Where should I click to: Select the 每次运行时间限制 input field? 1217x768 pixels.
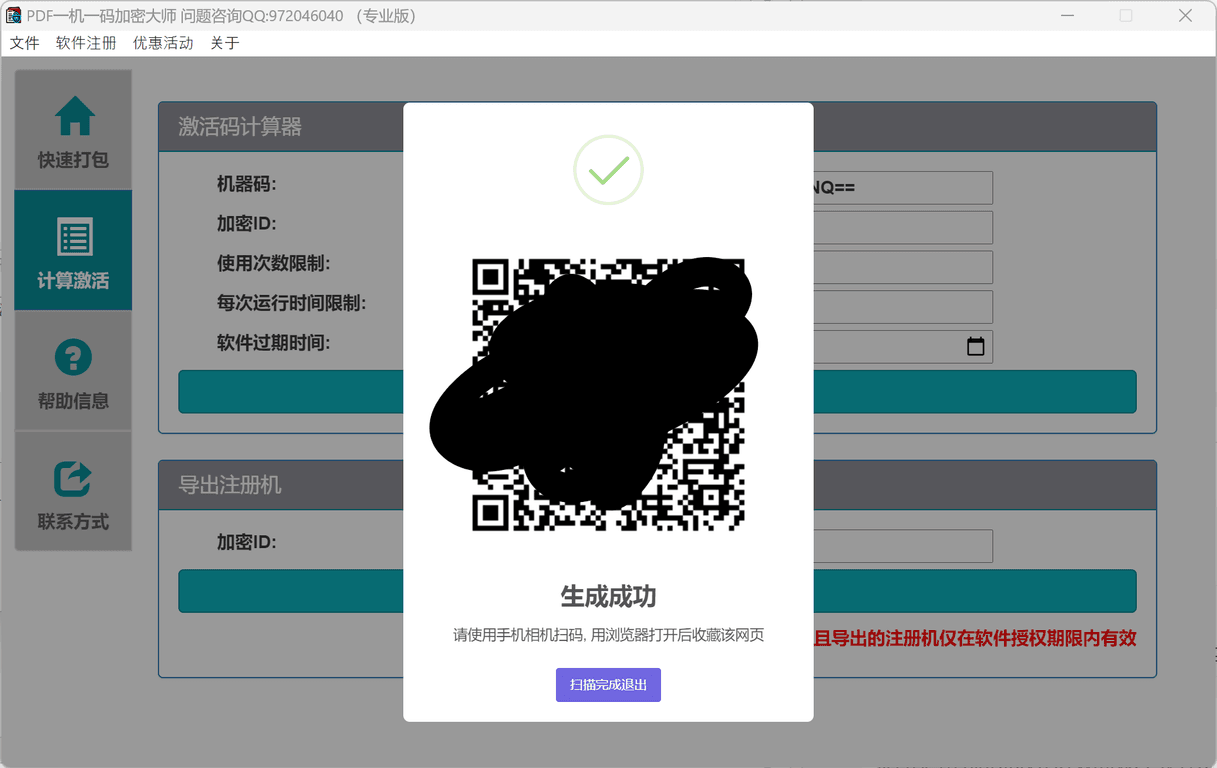pos(902,307)
